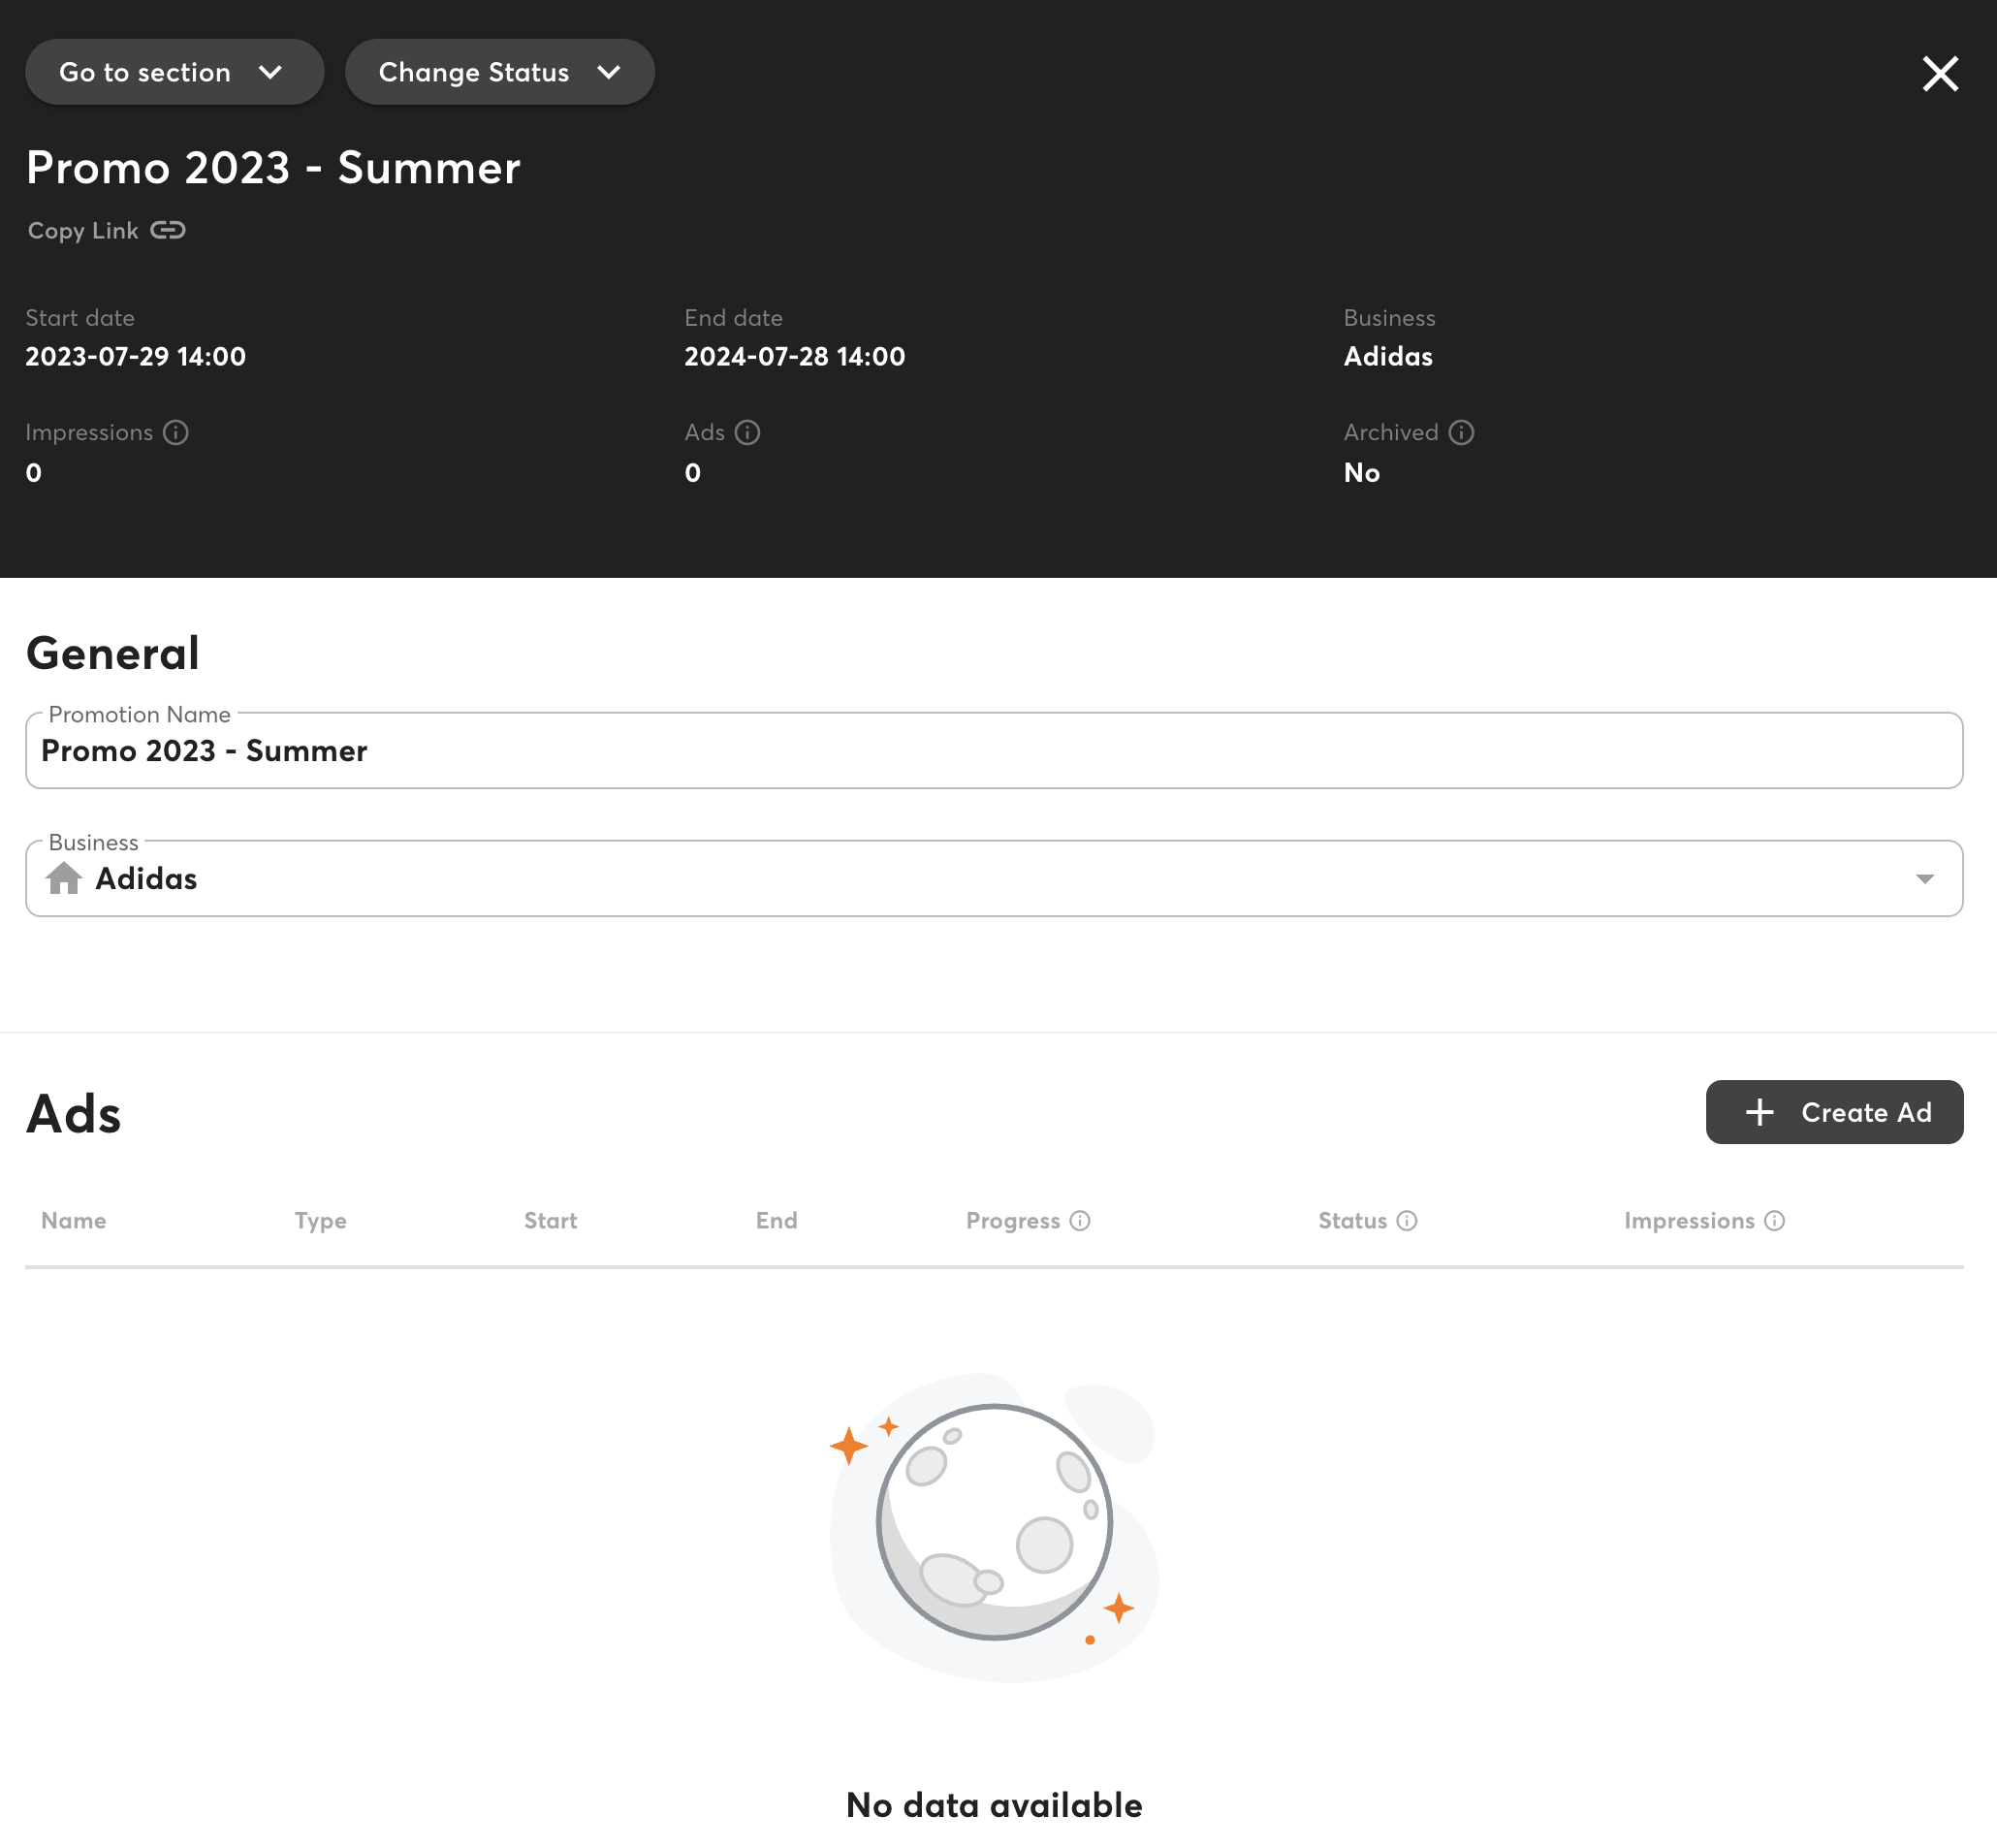Click the Copy Link chain icon
Image resolution: width=1997 pixels, height=1848 pixels.
168,230
